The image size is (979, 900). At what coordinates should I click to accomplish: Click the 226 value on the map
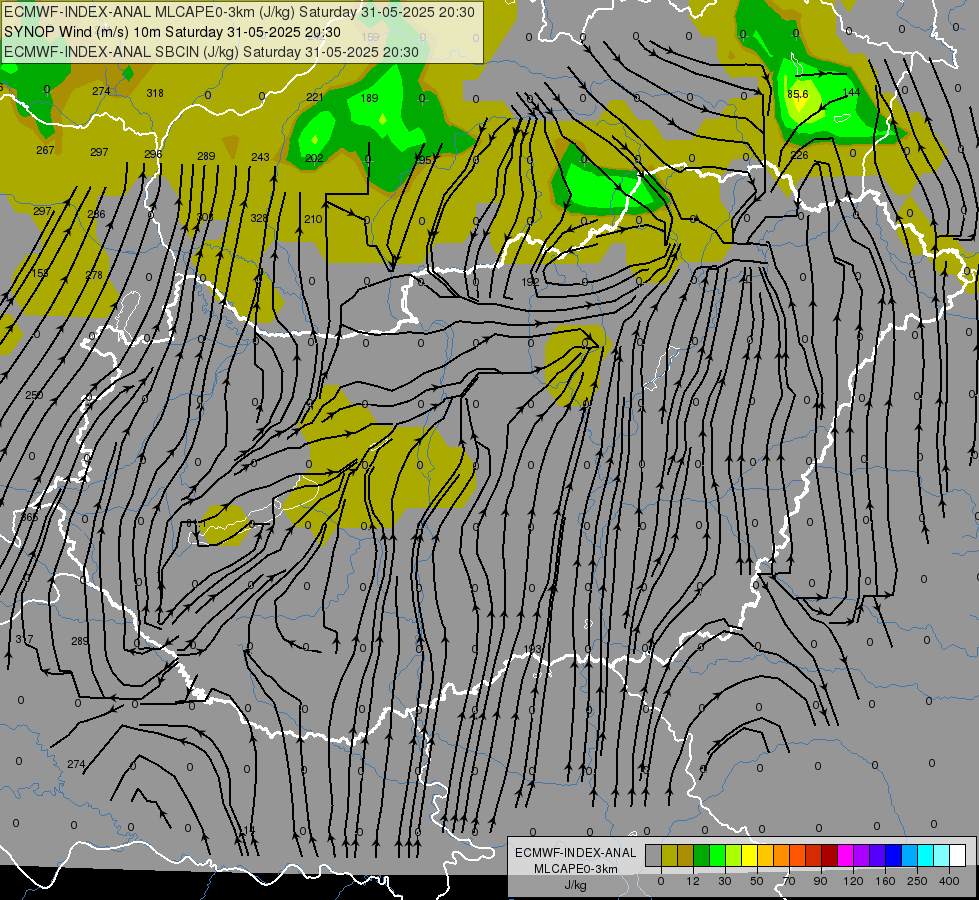pos(799,156)
